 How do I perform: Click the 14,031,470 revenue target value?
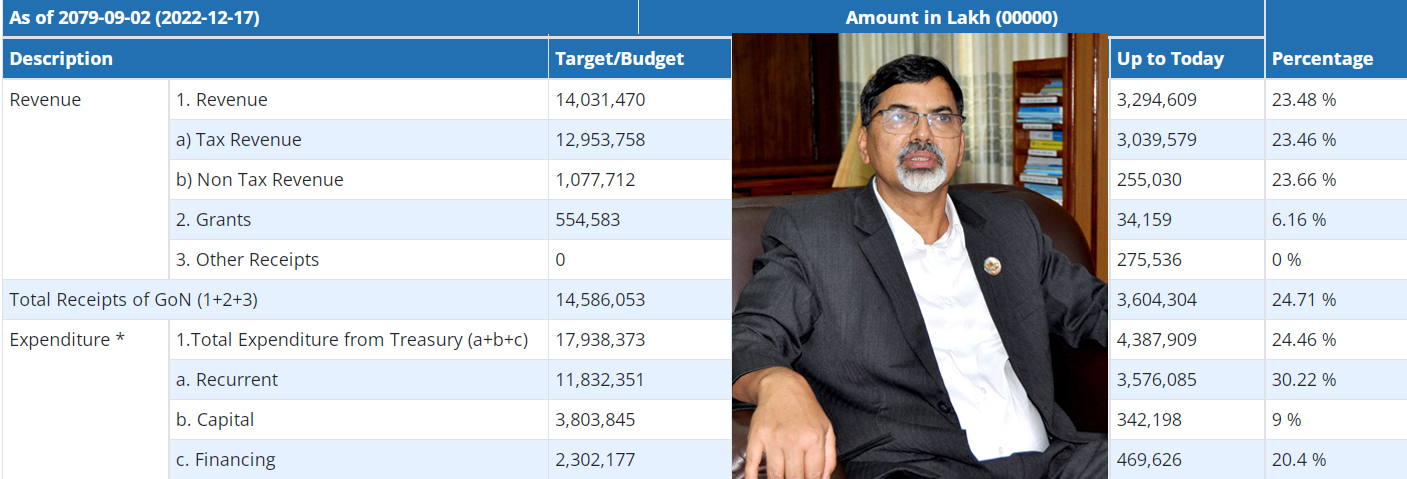(600, 100)
